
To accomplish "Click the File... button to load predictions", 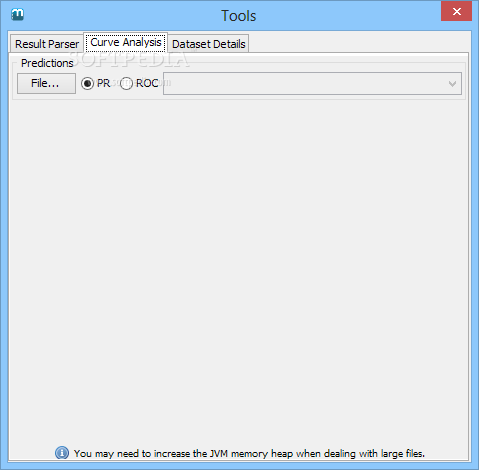I will (46, 83).
